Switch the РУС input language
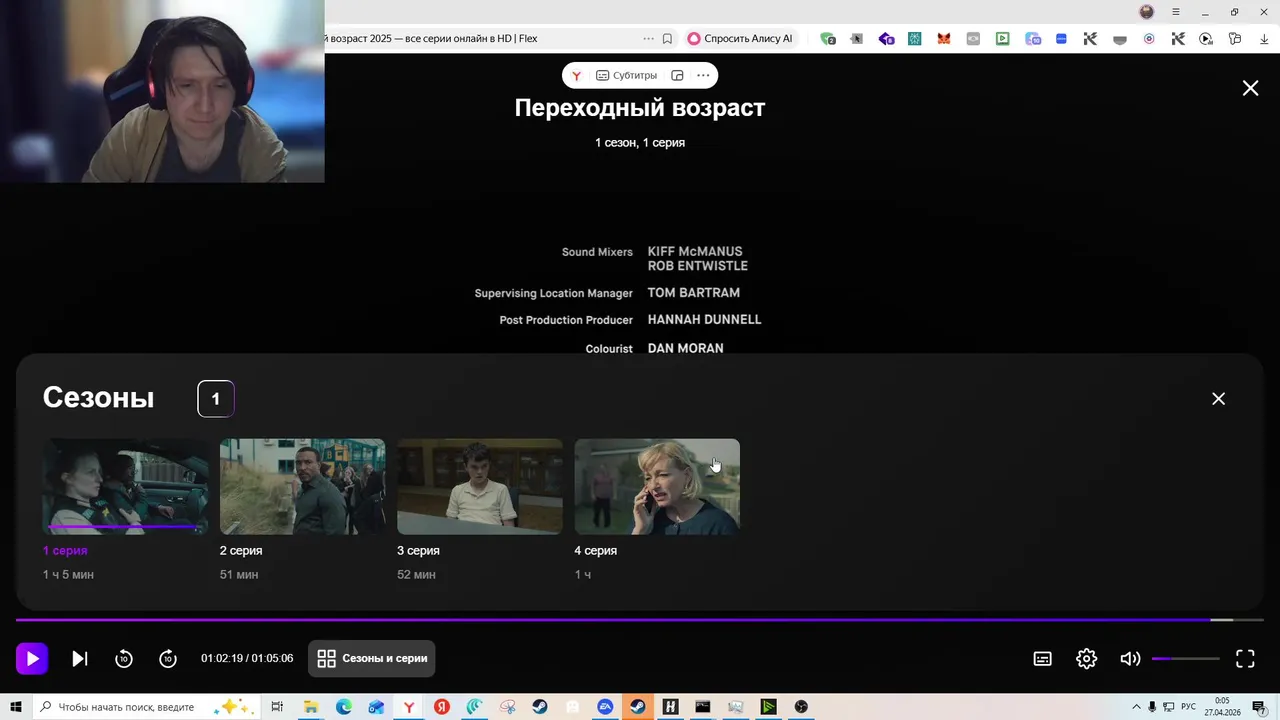The width and height of the screenshot is (1280, 720). (x=1188, y=707)
